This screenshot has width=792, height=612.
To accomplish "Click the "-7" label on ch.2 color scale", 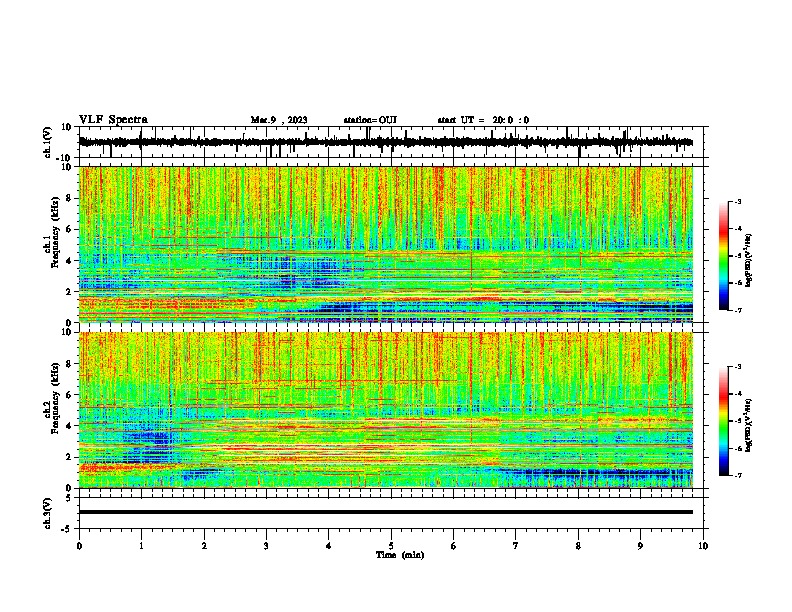I will (737, 475).
